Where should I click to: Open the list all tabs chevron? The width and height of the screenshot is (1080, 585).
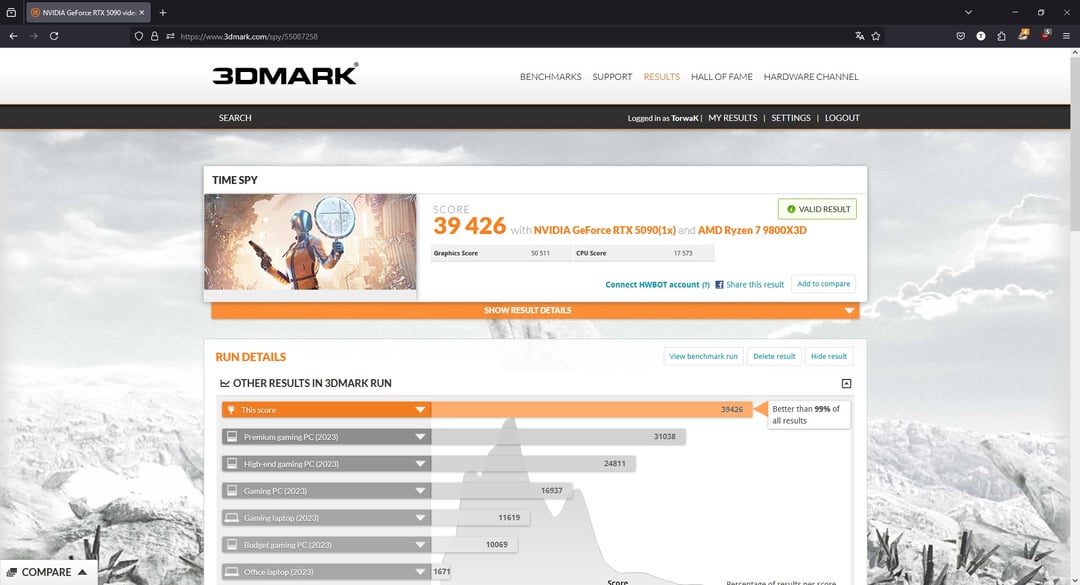(x=968, y=12)
